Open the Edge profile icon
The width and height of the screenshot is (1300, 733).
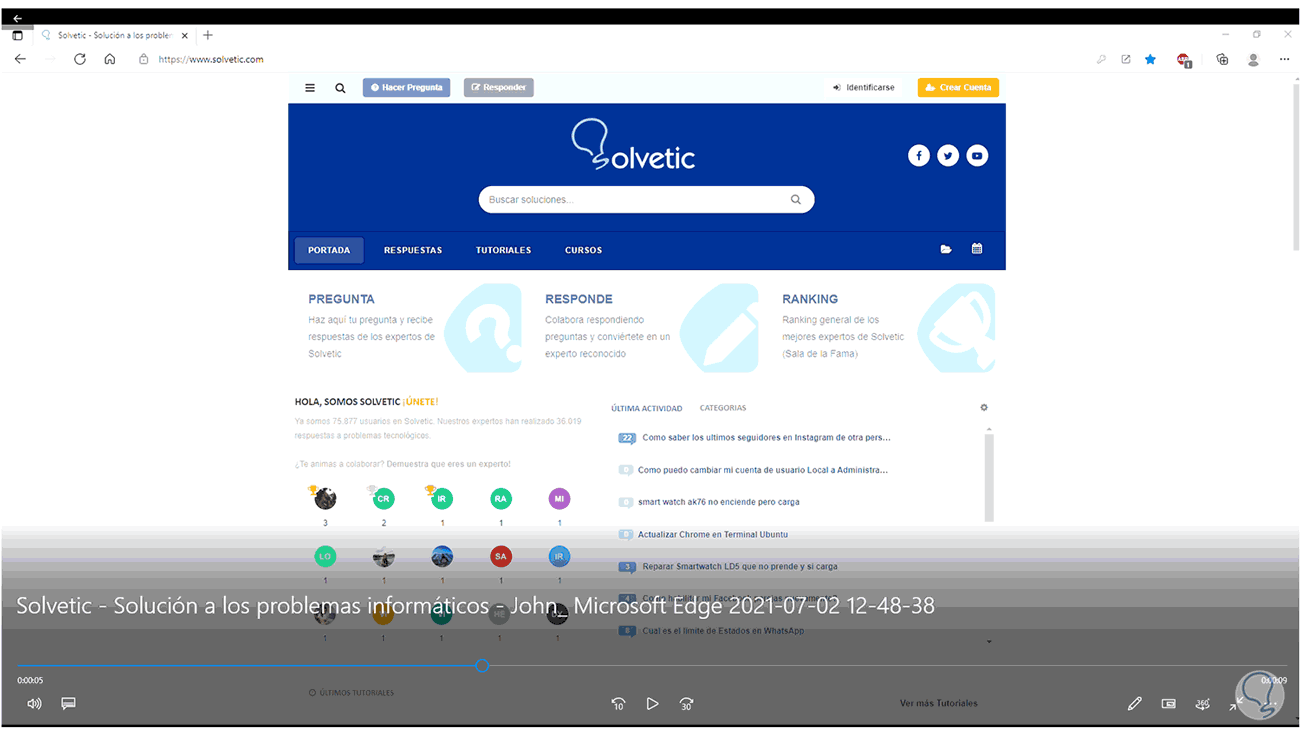1253,59
